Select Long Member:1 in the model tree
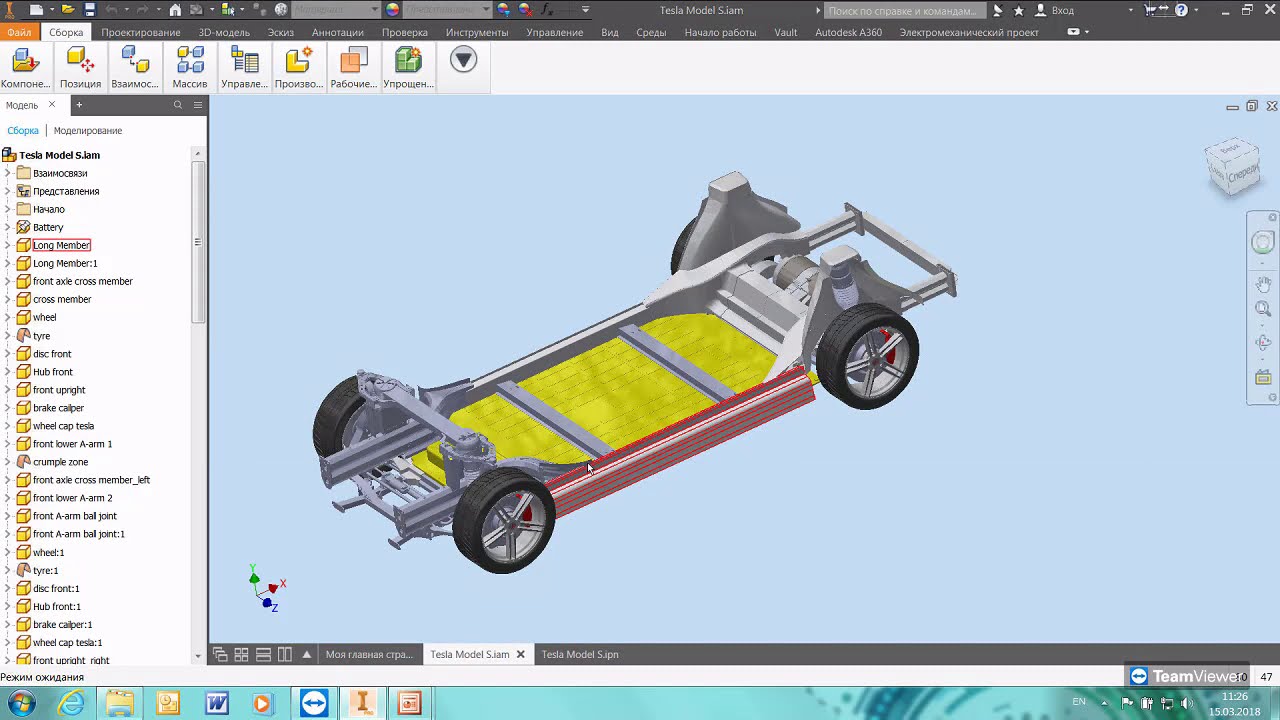1280x720 pixels. (x=65, y=263)
